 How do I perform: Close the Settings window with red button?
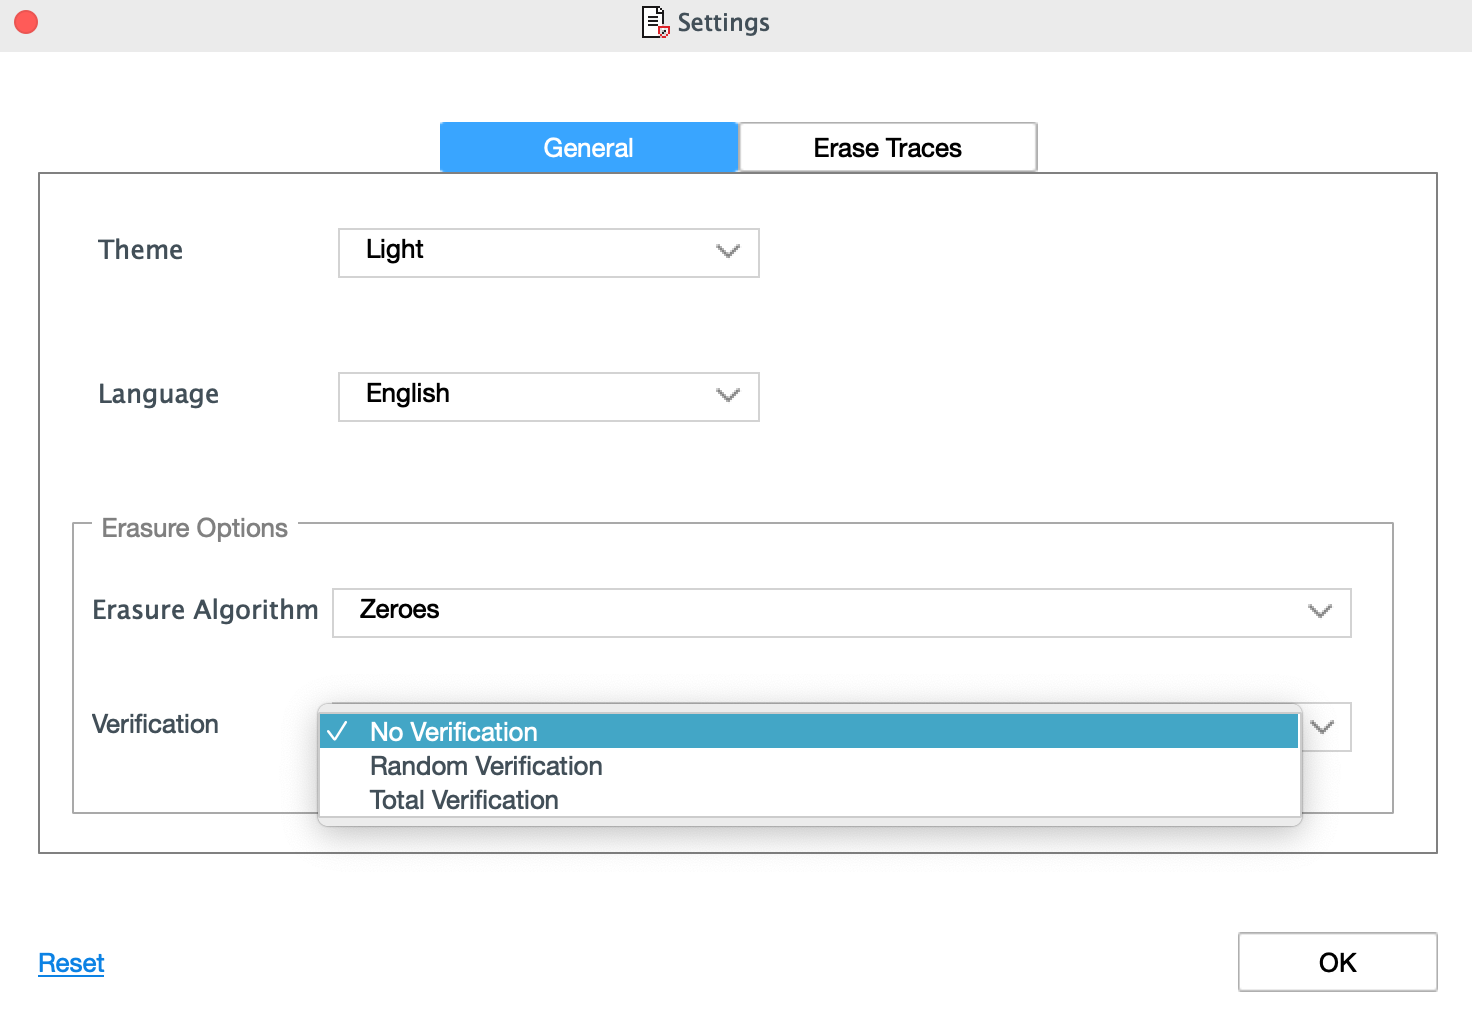pos(26,22)
